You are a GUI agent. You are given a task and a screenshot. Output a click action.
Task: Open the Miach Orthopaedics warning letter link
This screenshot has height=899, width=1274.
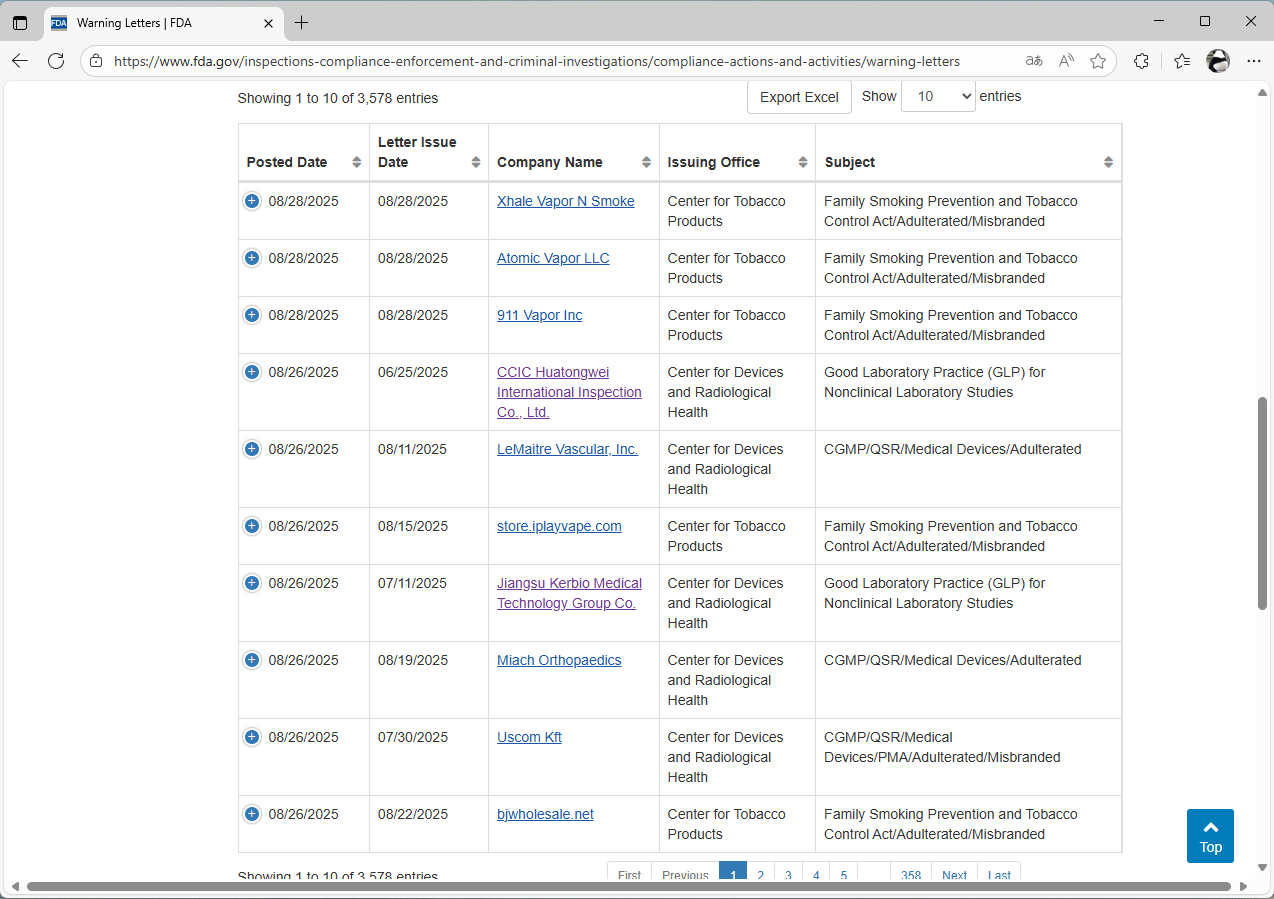(x=559, y=660)
